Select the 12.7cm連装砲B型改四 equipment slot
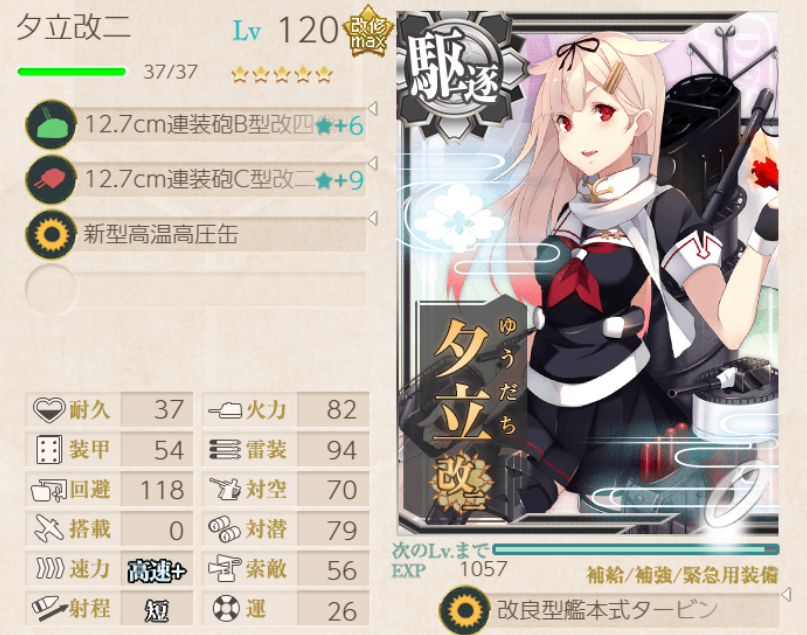Screen dimensions: 807x635 pyautogui.click(x=196, y=125)
